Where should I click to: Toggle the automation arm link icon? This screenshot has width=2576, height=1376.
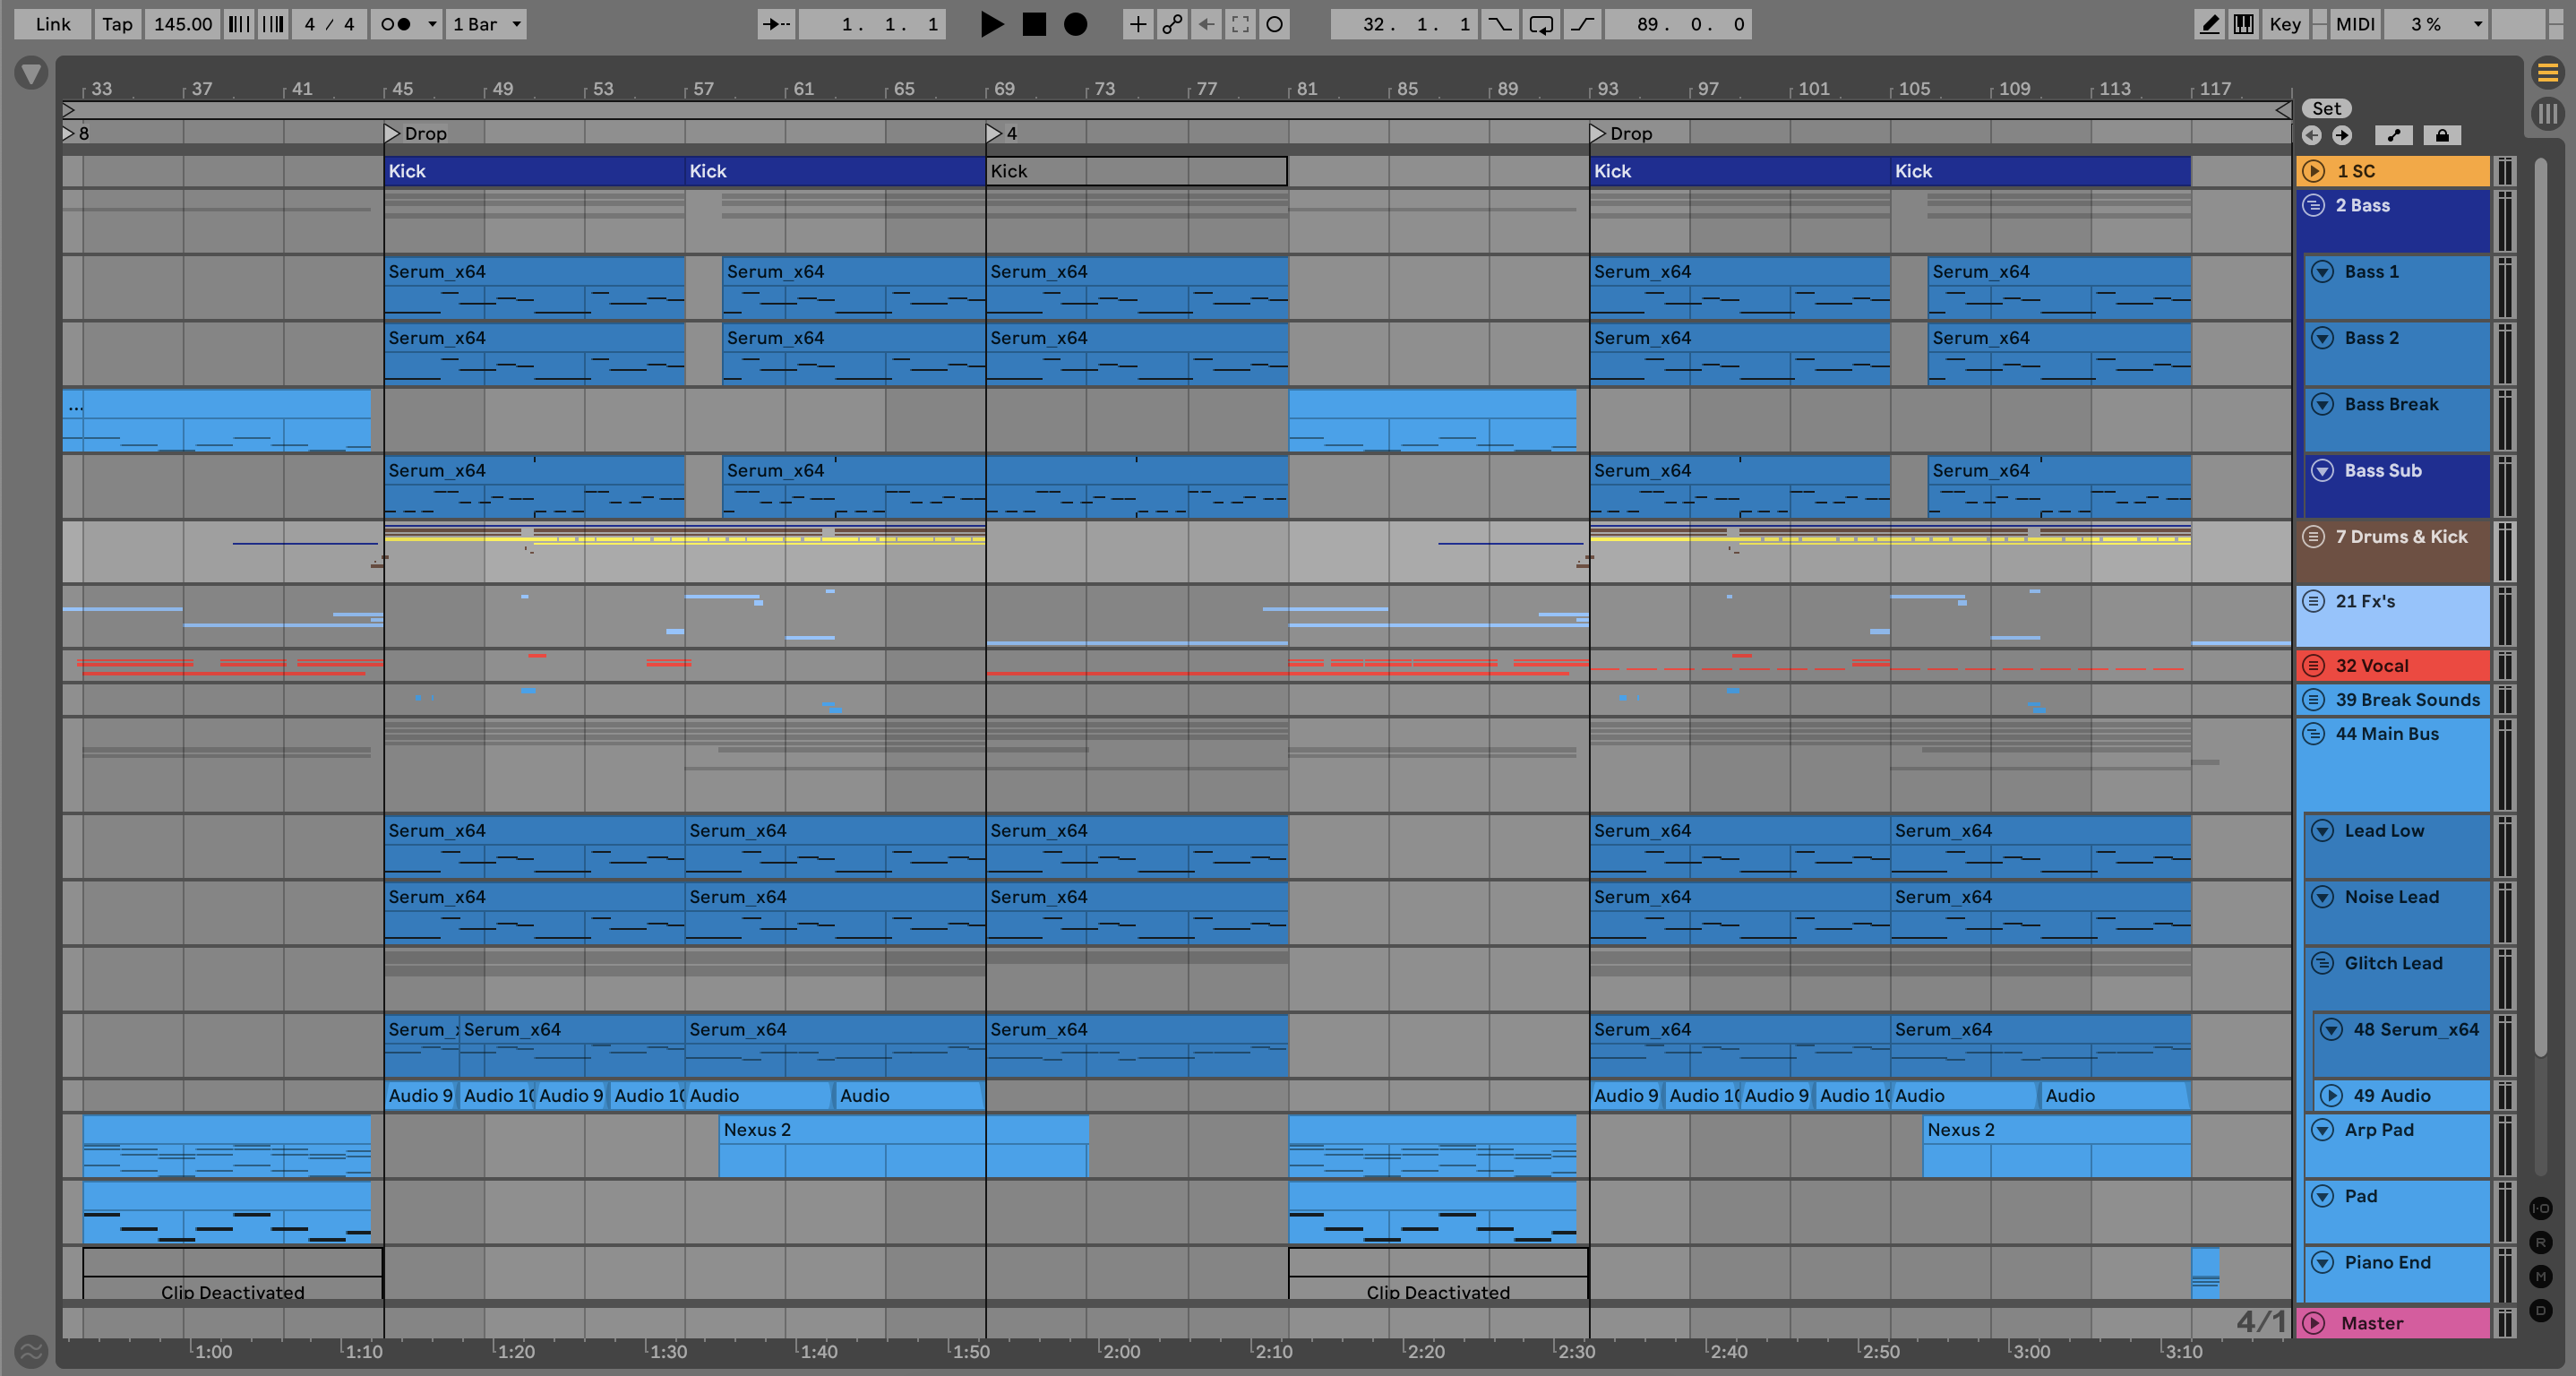point(1172,24)
